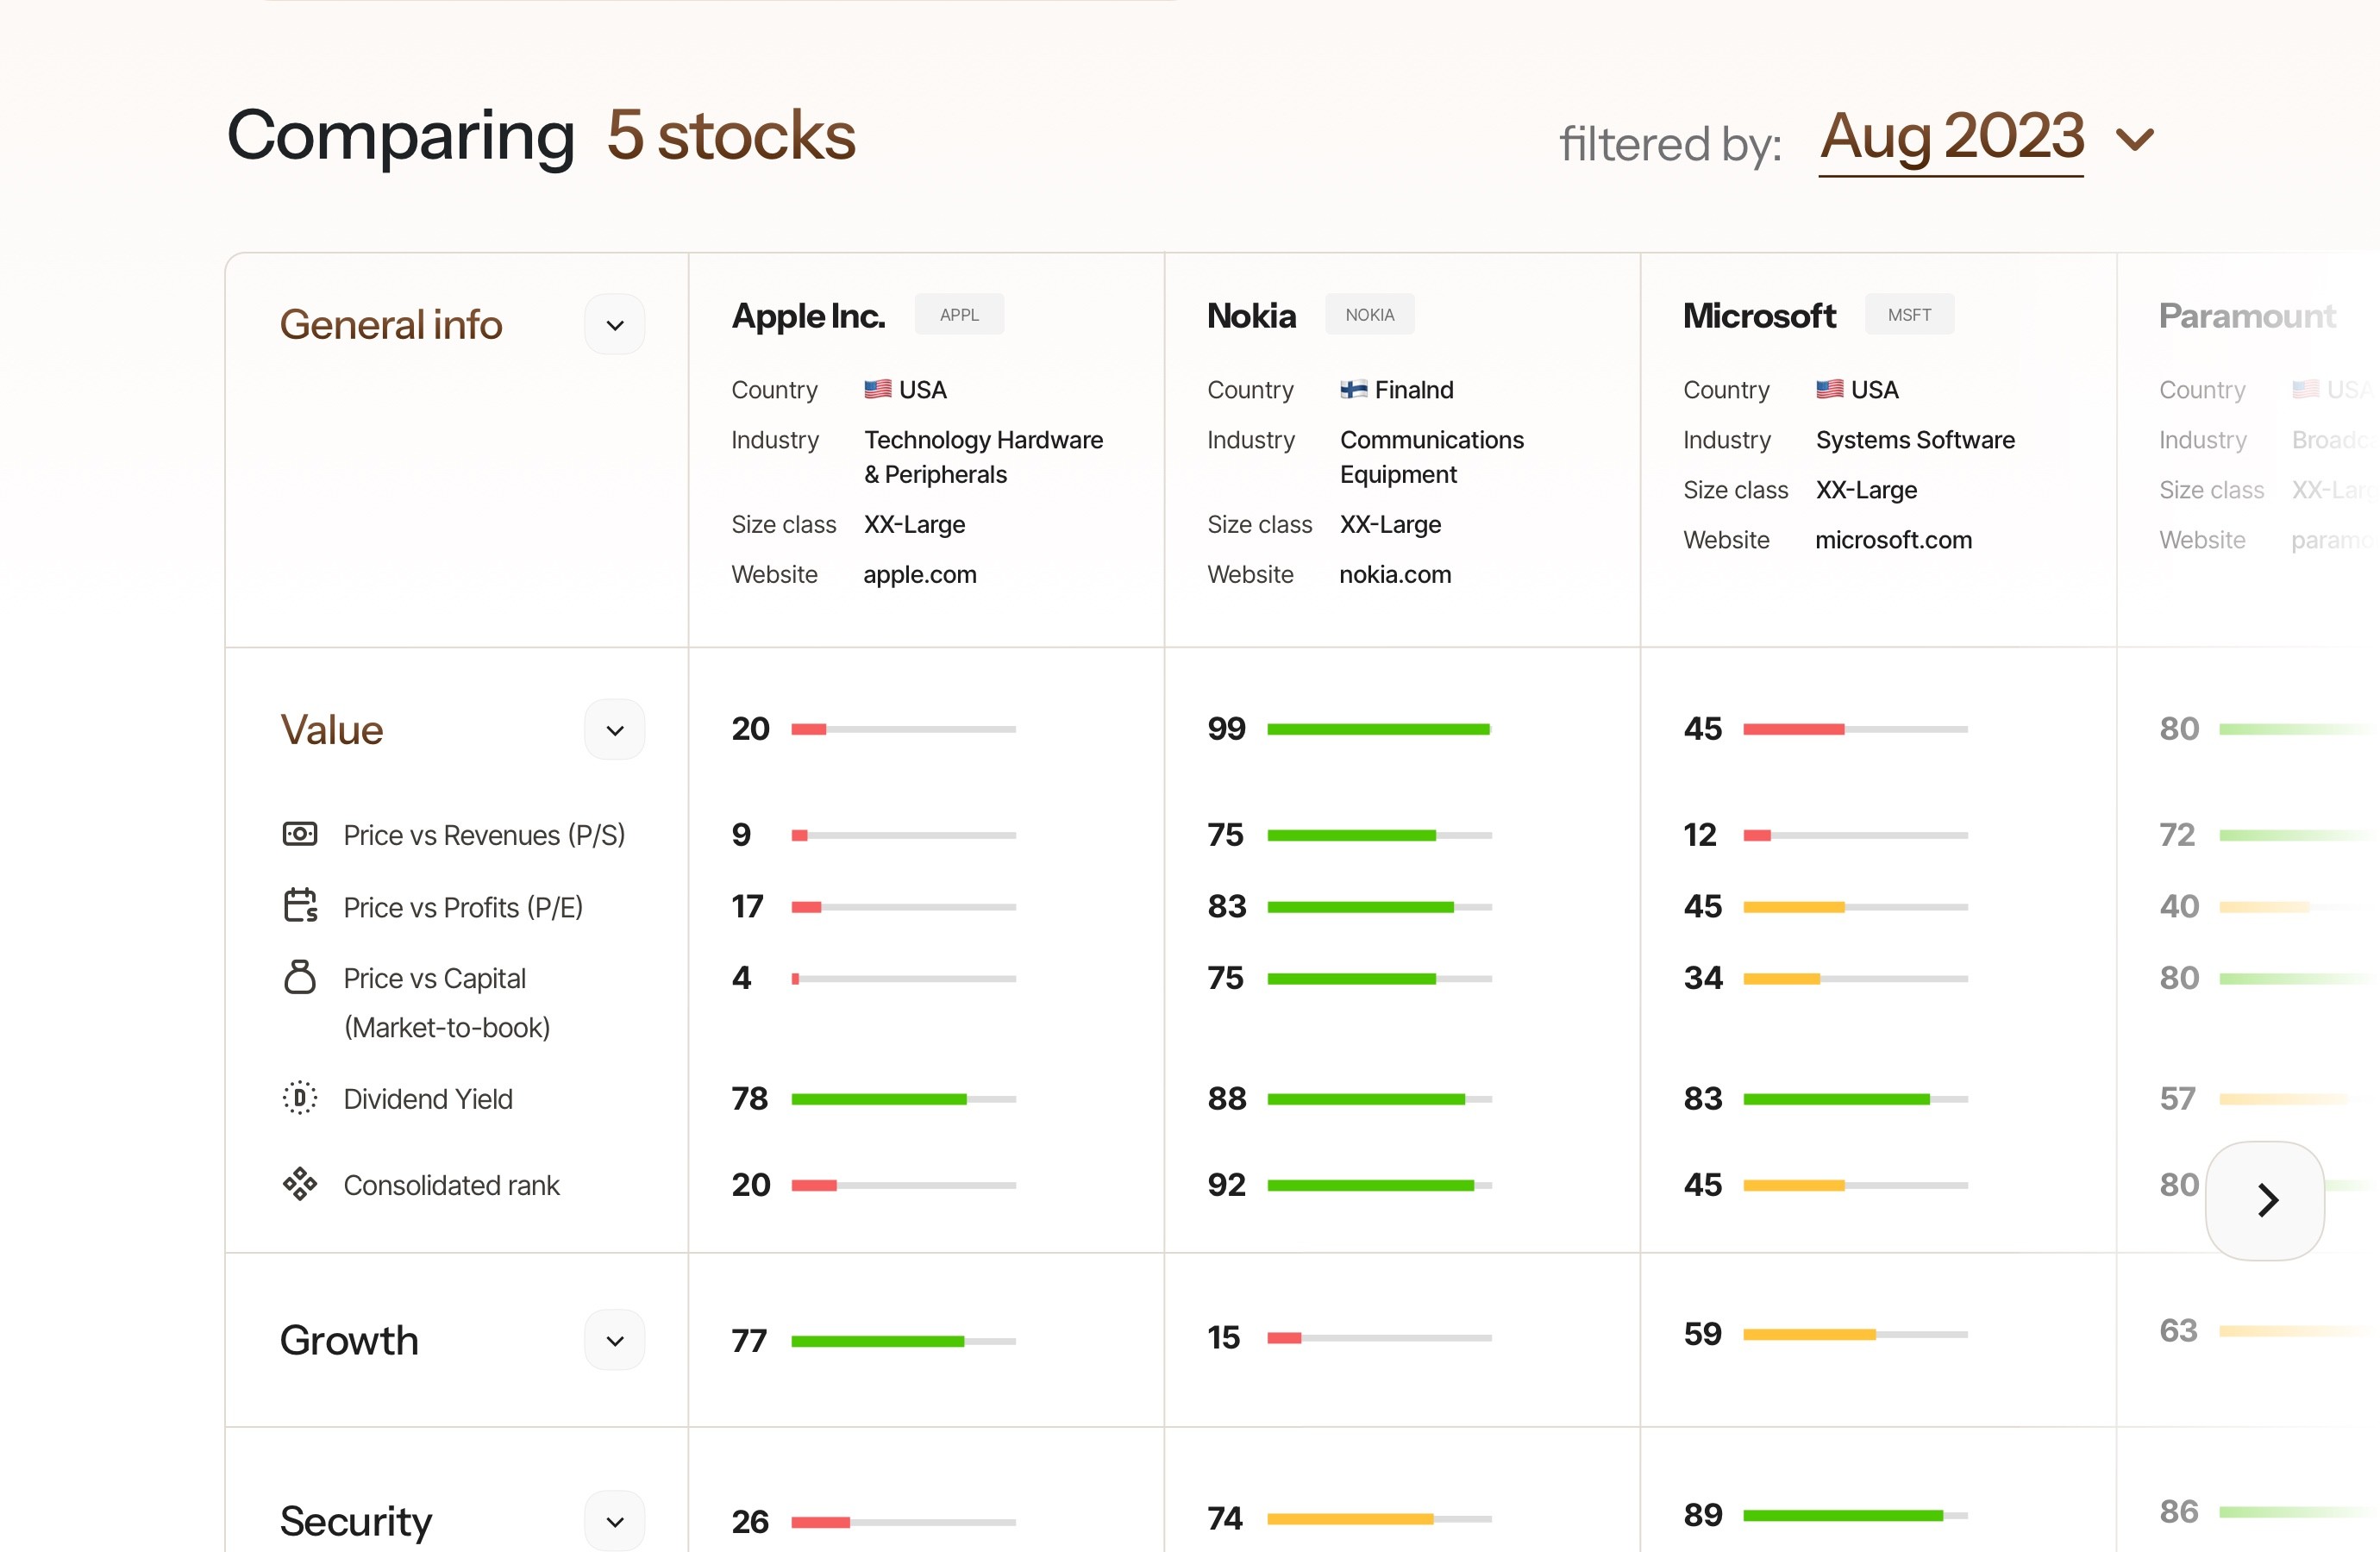Click the USA flag under Apple Inc.
Image resolution: width=2380 pixels, height=1552 pixels.
[878, 389]
